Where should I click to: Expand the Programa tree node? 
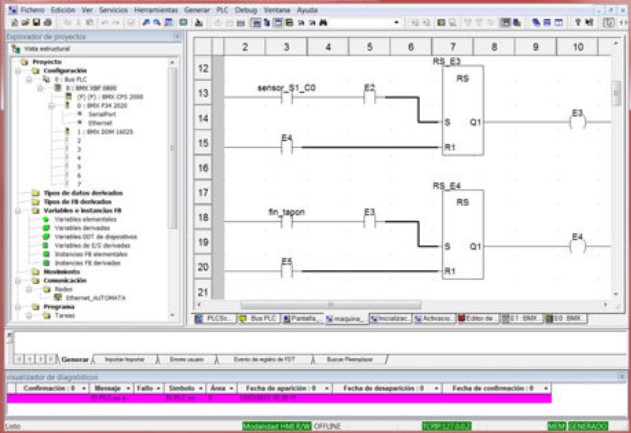tap(18, 307)
